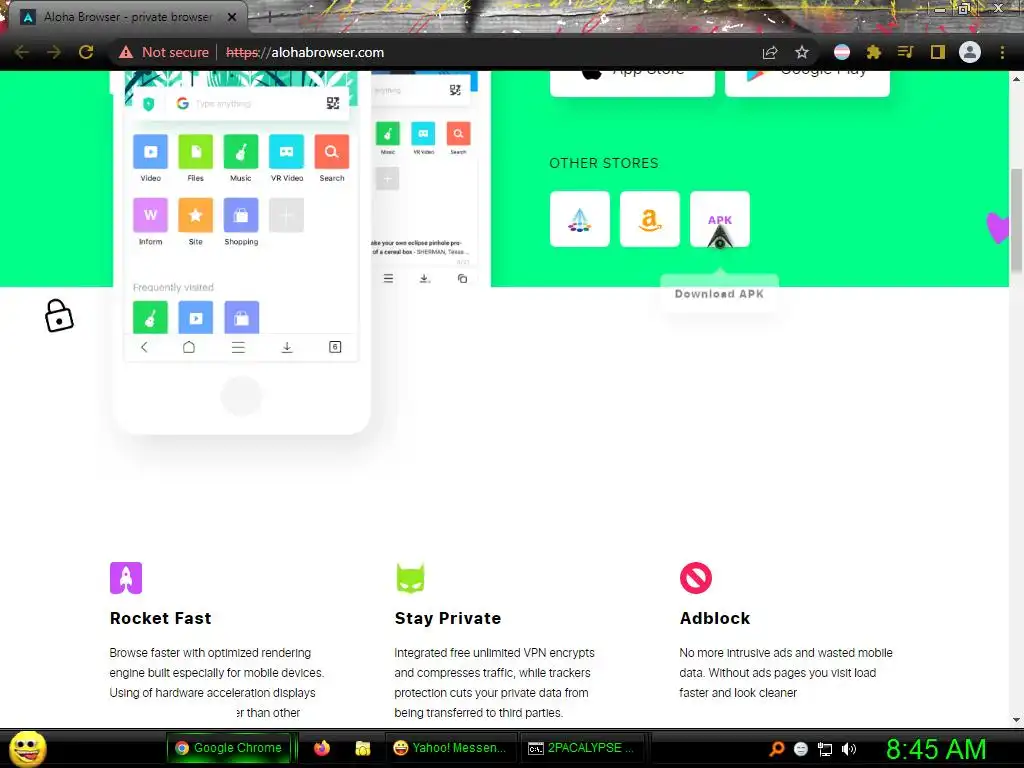Open the Huawei AppGallery store button
The width and height of the screenshot is (1024, 768).
[x=580, y=219]
